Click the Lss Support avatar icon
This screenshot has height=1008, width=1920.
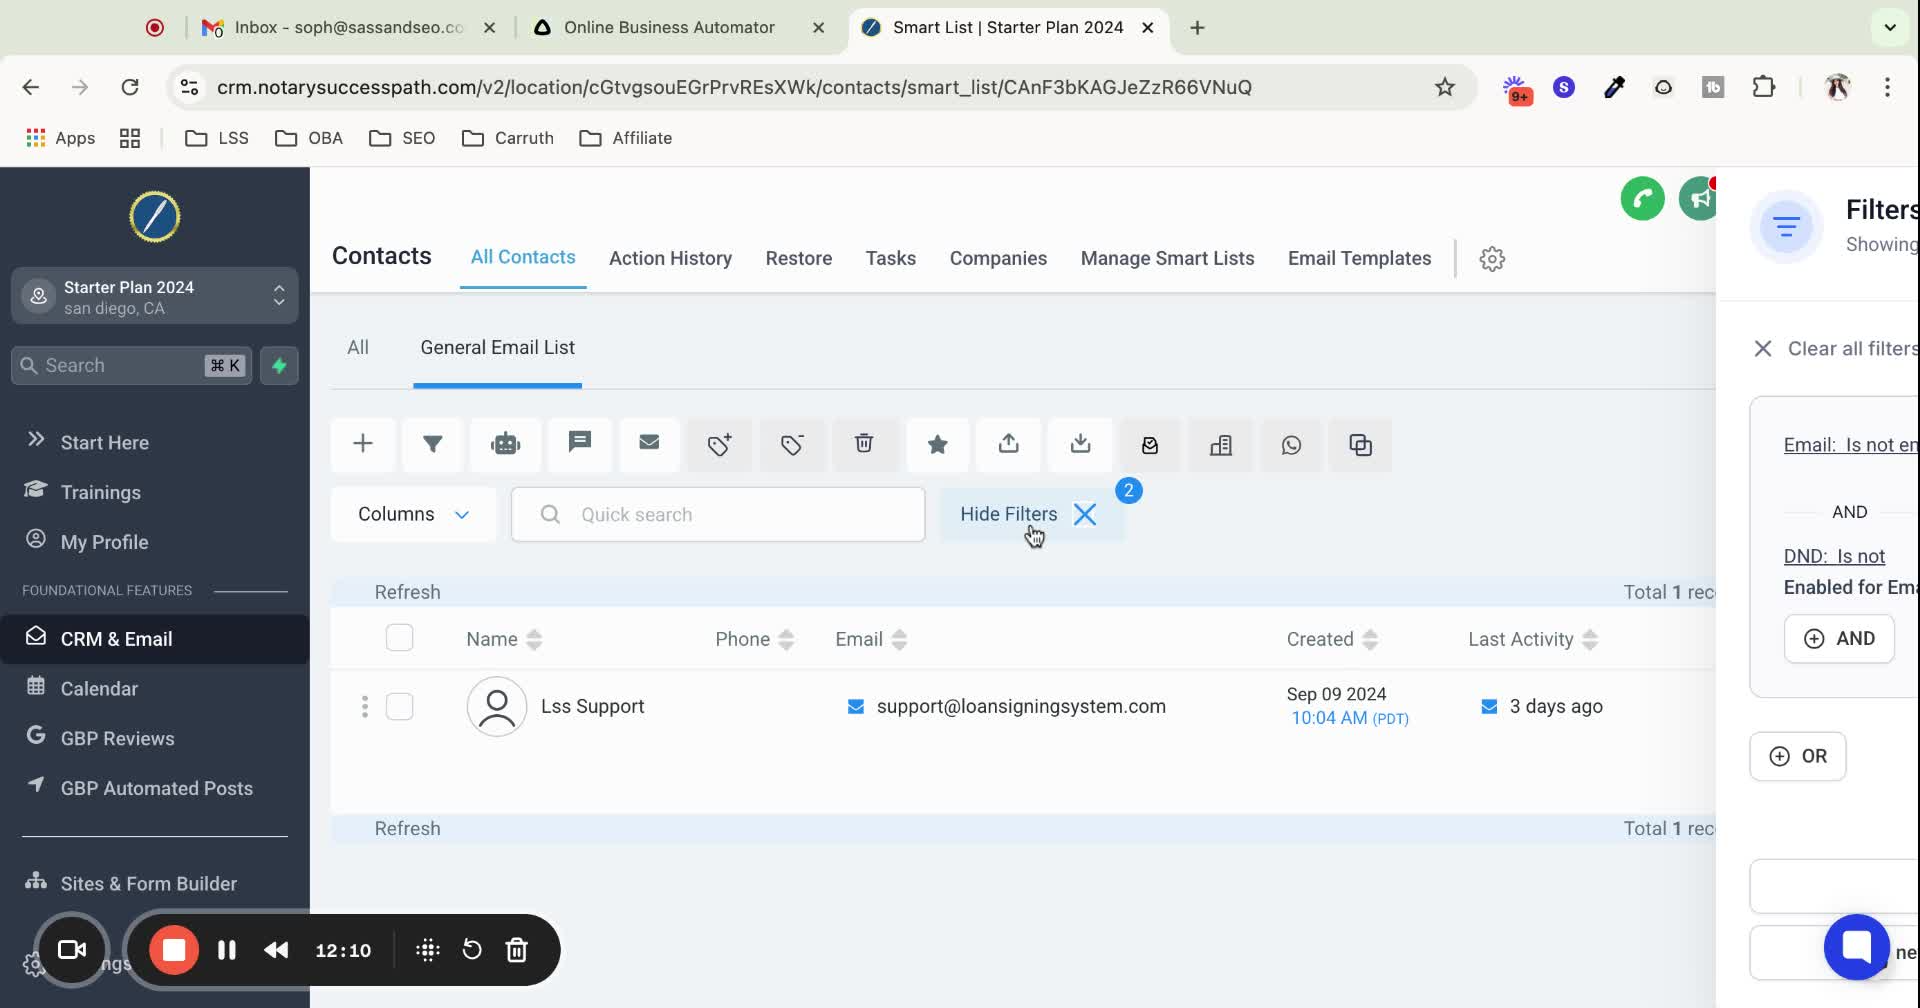click(497, 707)
